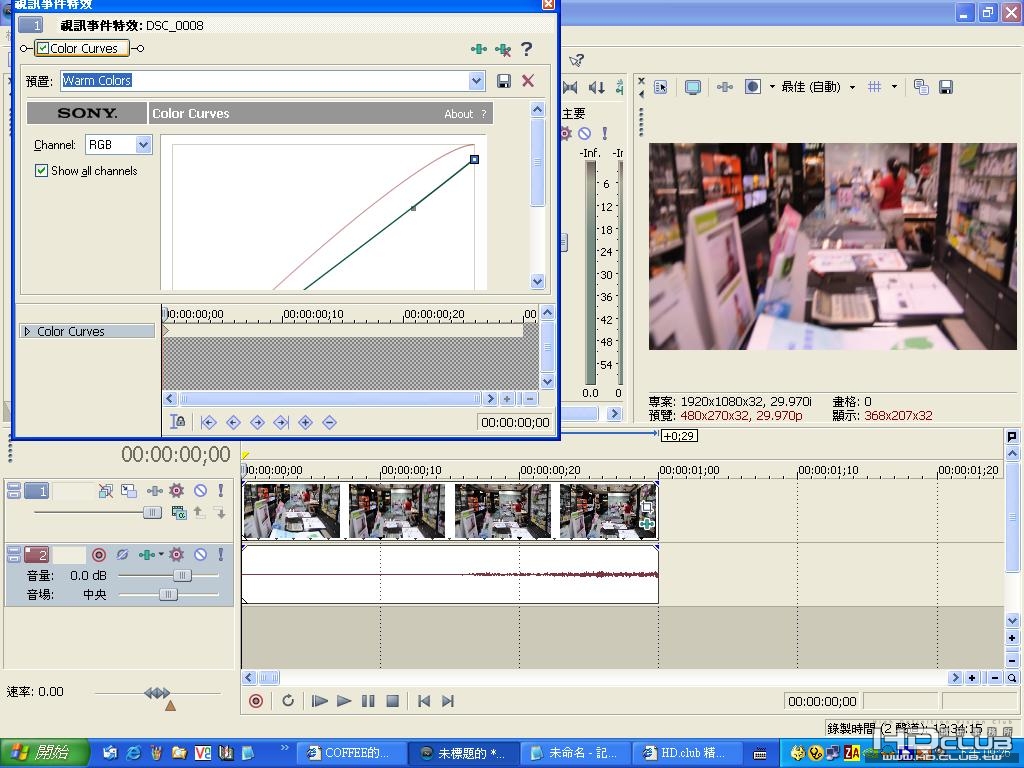
Task: Open the Channel RGB dropdown
Action: tap(143, 145)
